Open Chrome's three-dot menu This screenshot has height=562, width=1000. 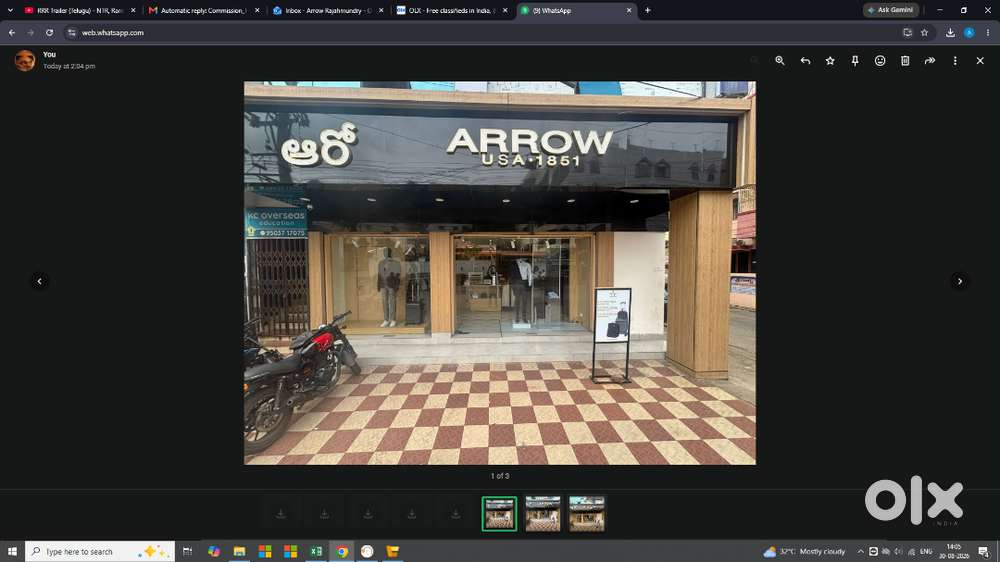point(987,33)
